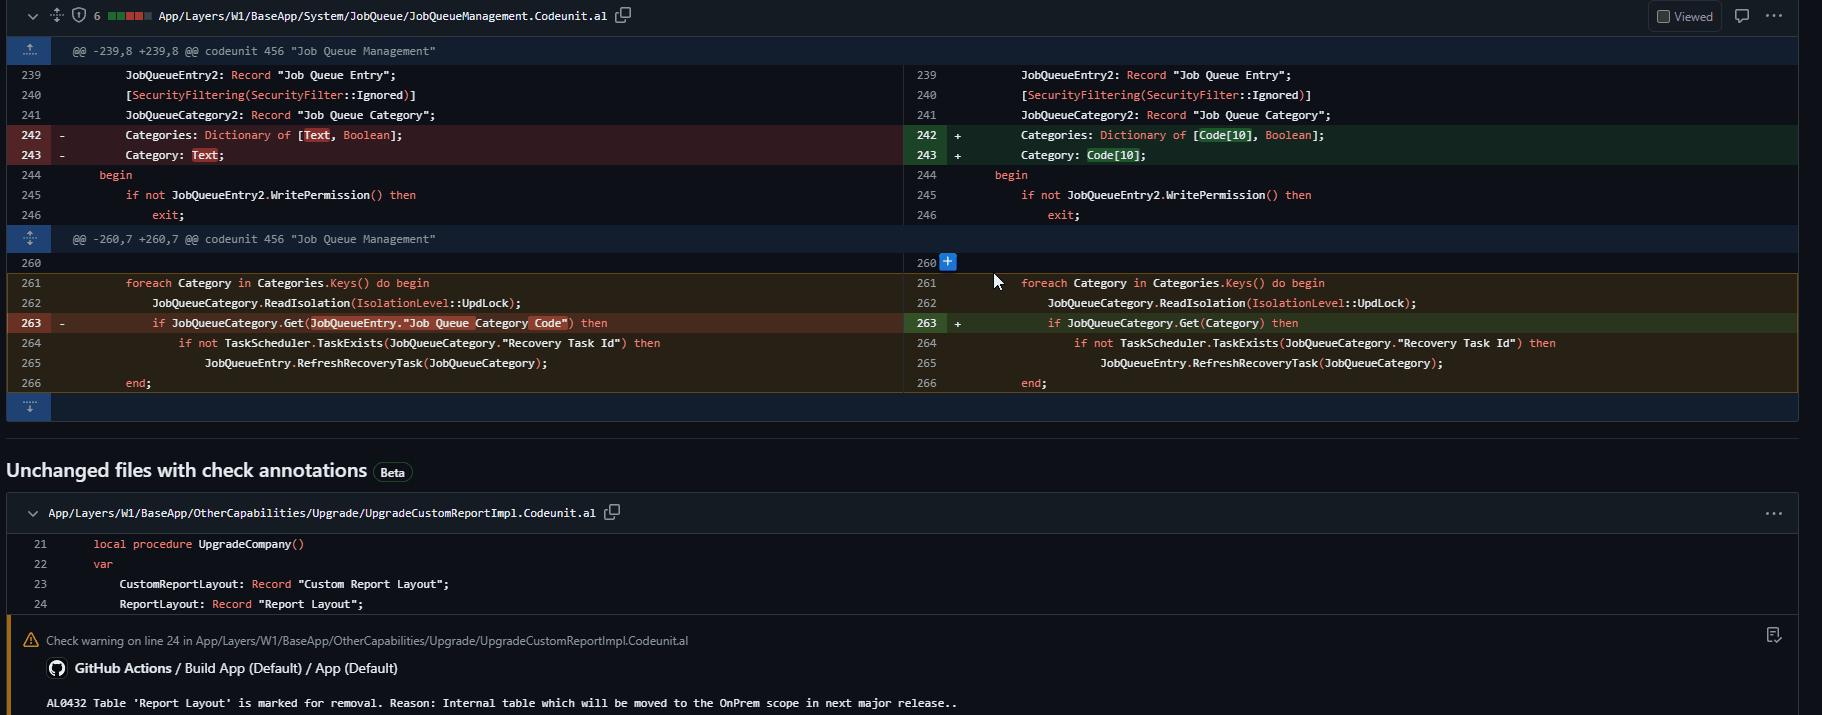Viewport: 1822px width, 715px height.
Task: Click the JobQueueManagement.Codeunit.al file path
Action: pos(382,16)
